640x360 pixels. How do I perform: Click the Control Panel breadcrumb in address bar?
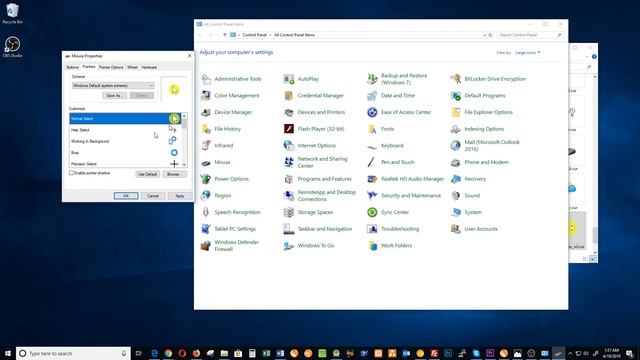click(254, 35)
